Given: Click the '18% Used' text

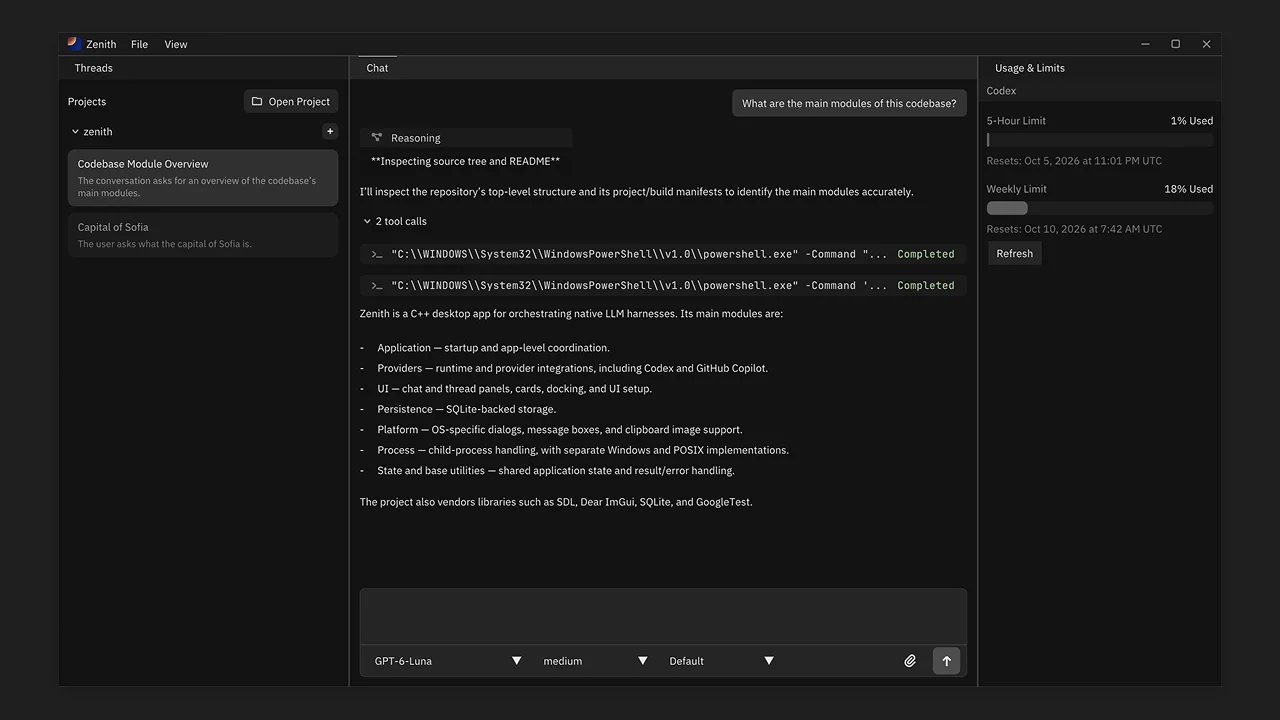Looking at the screenshot, I should (x=1188, y=189).
